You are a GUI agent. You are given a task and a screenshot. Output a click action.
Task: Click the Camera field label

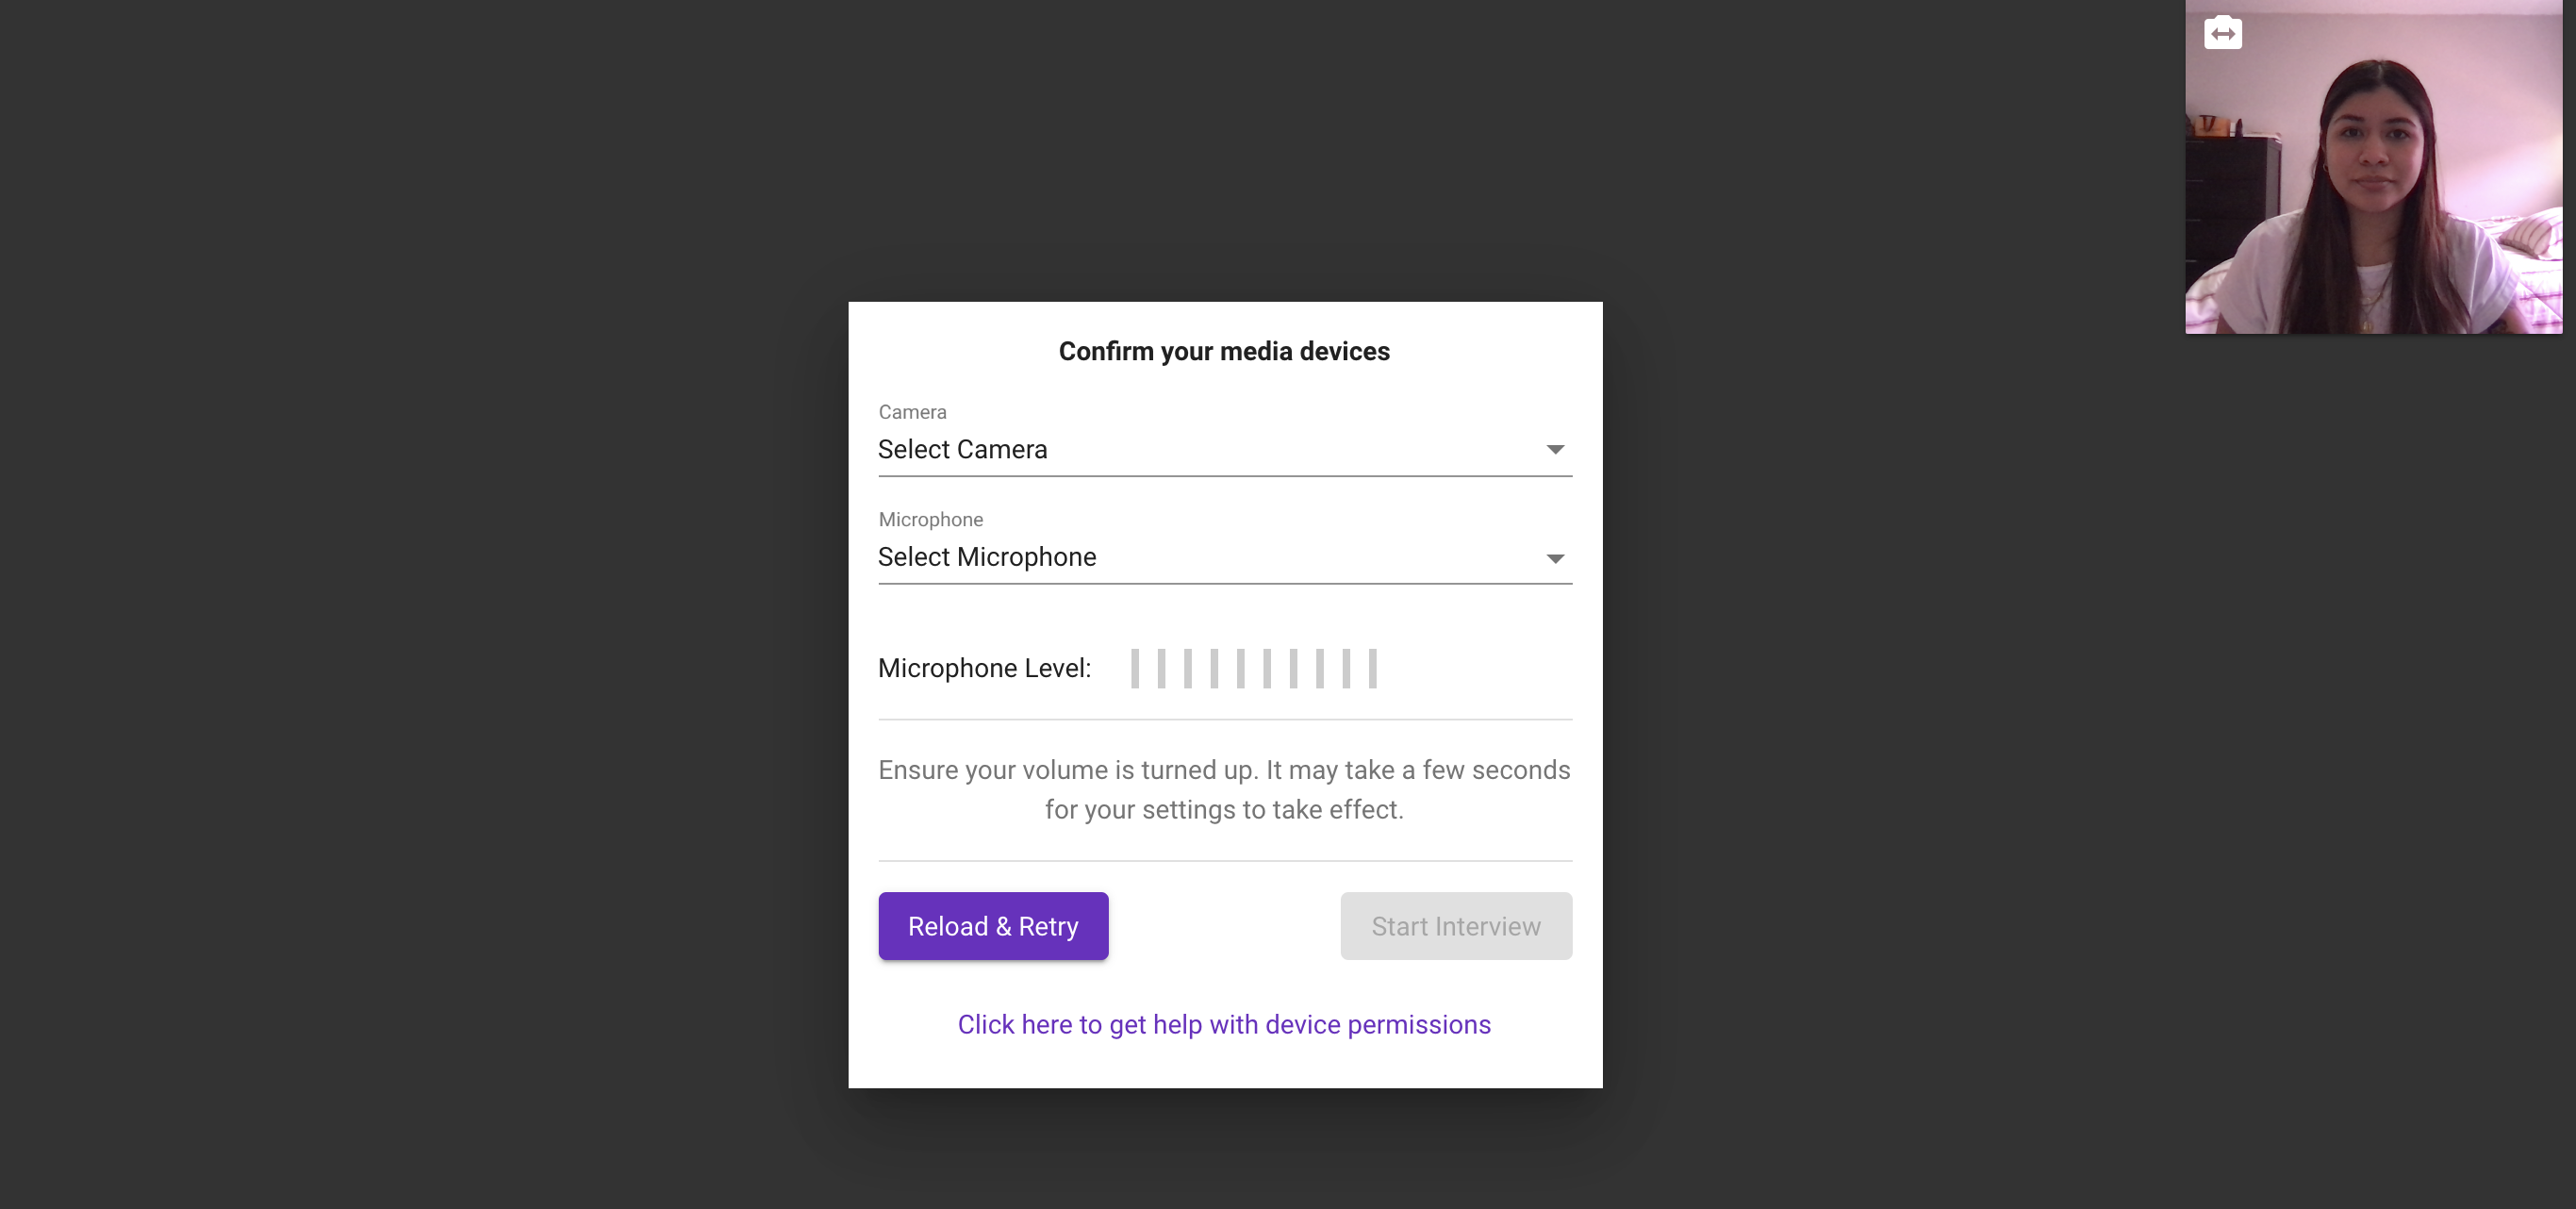click(x=912, y=412)
